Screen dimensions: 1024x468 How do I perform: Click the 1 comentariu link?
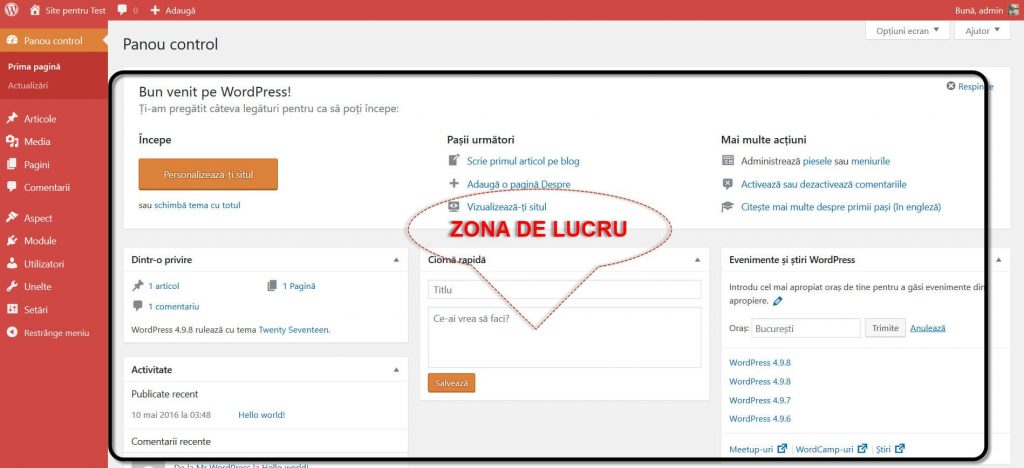(174, 306)
